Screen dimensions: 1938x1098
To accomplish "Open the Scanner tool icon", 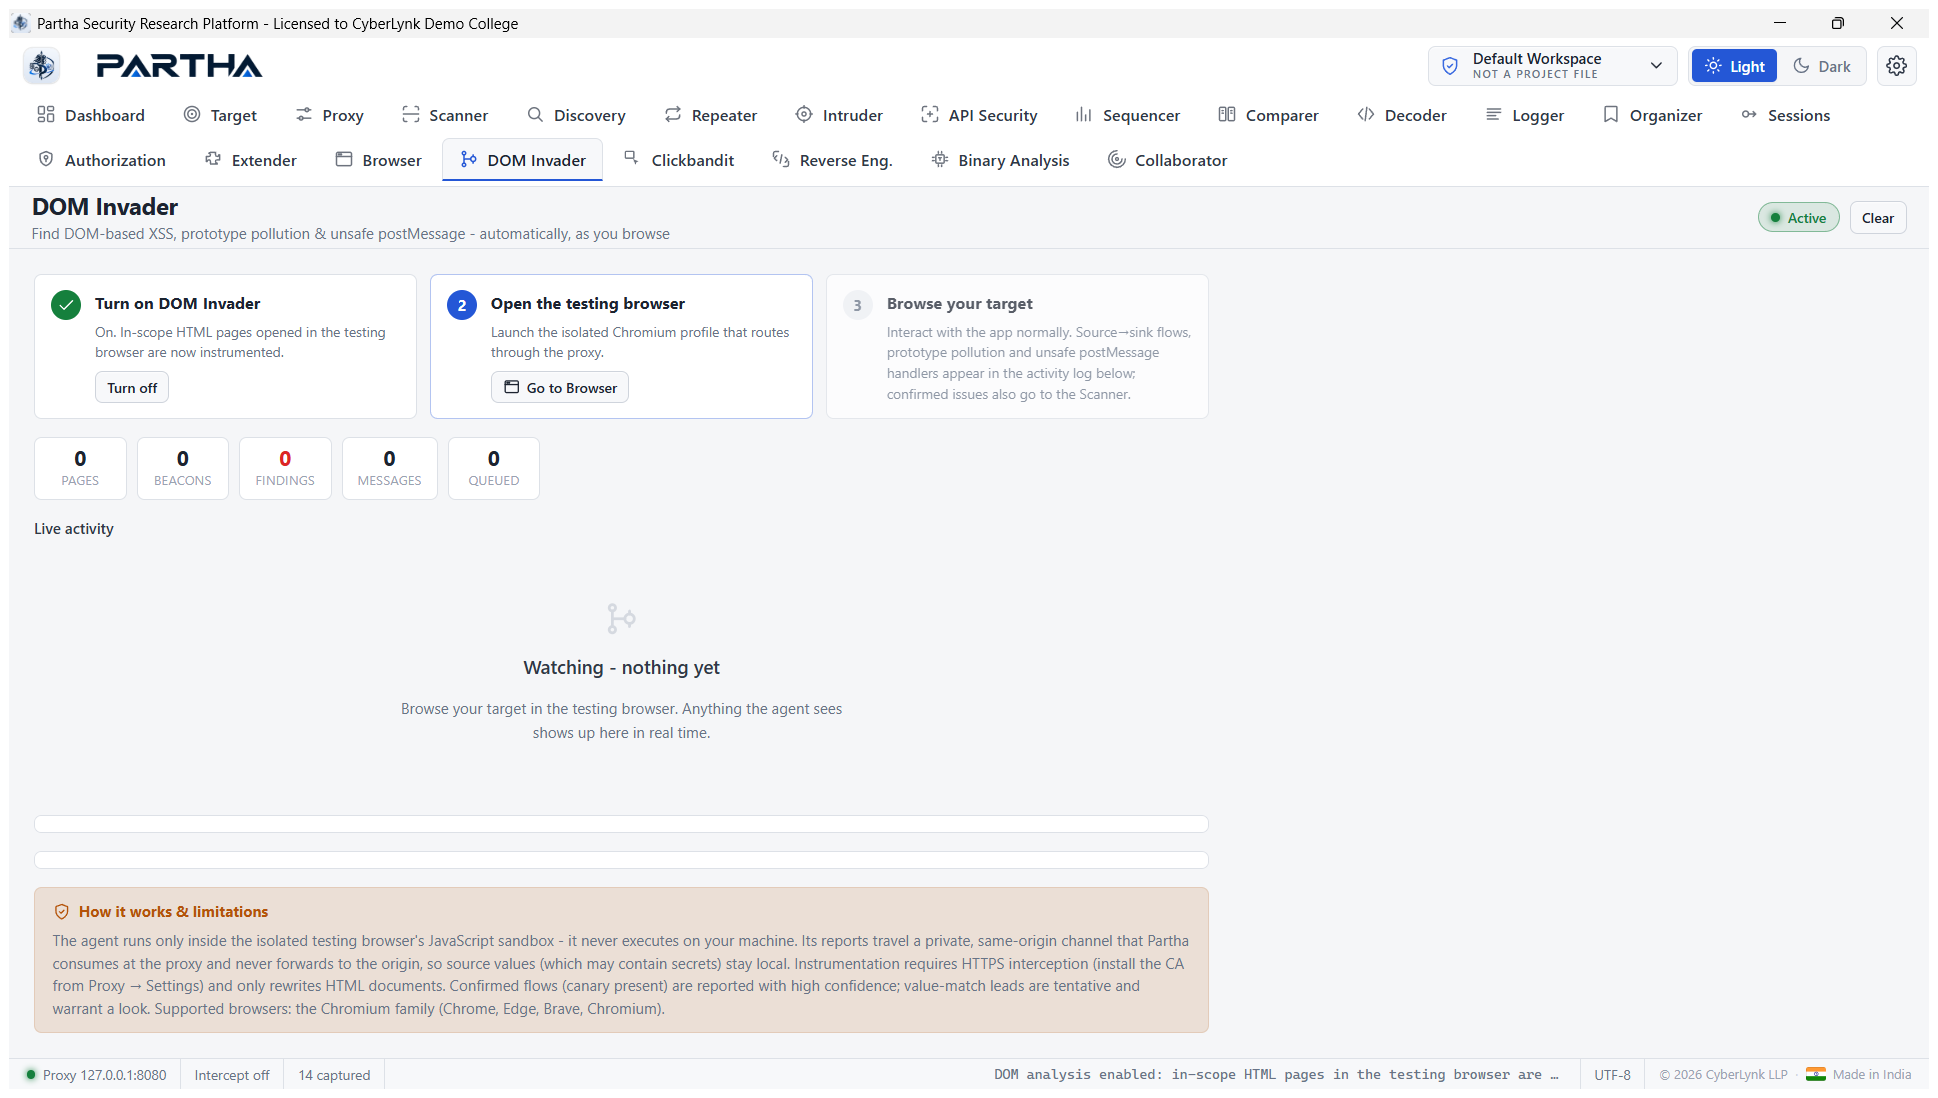I will tap(411, 115).
